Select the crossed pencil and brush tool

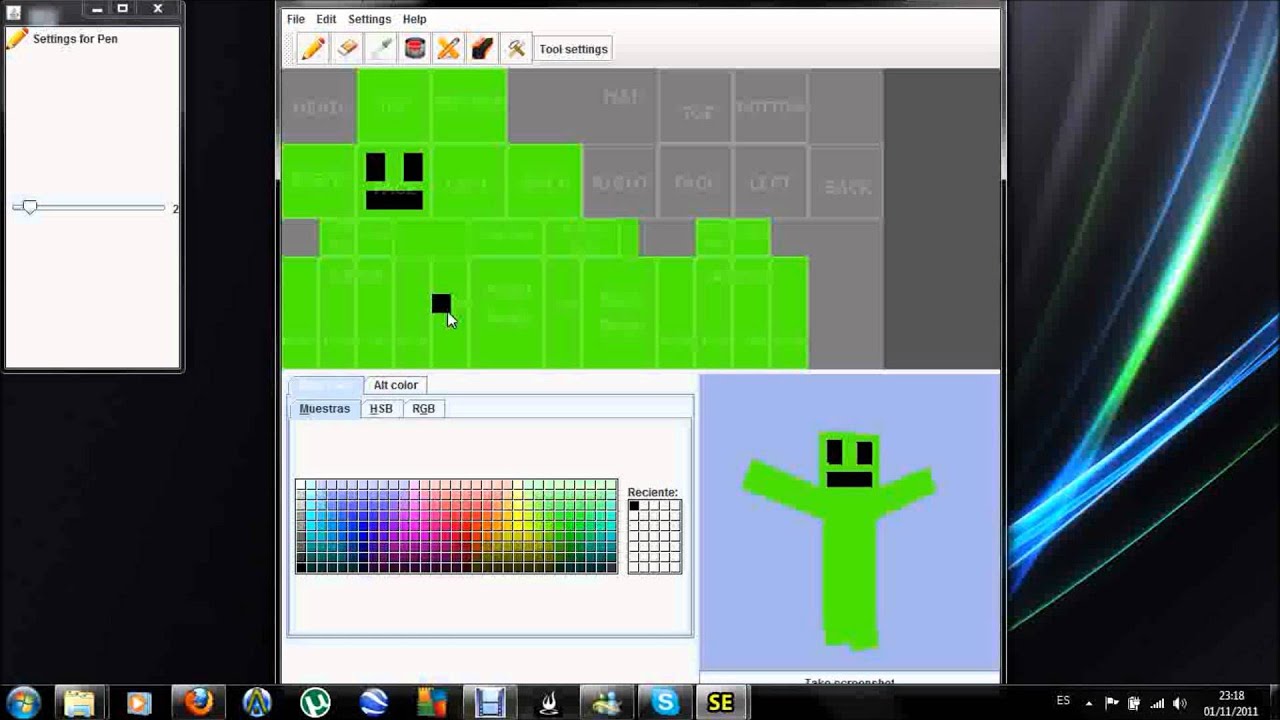tap(449, 48)
